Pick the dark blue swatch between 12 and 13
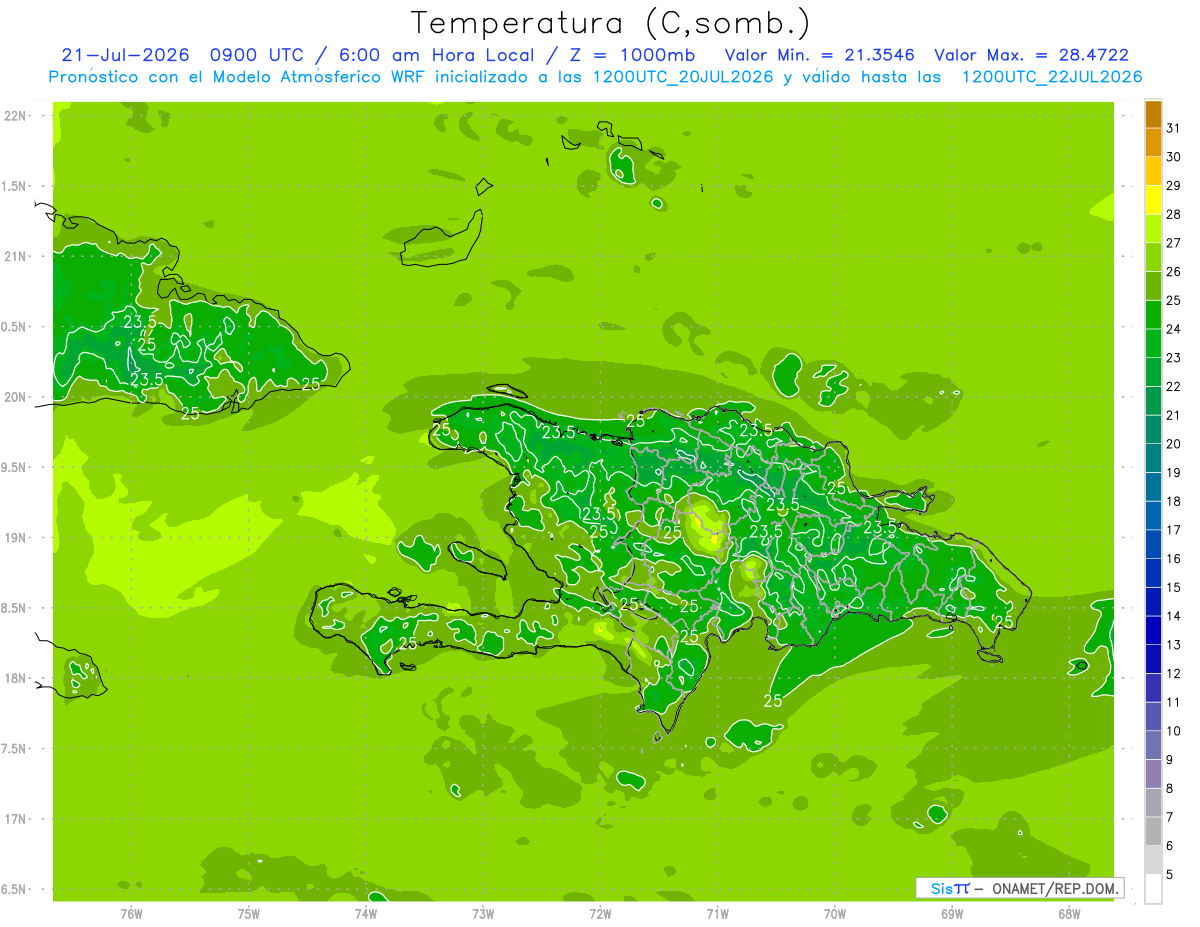 [1153, 659]
